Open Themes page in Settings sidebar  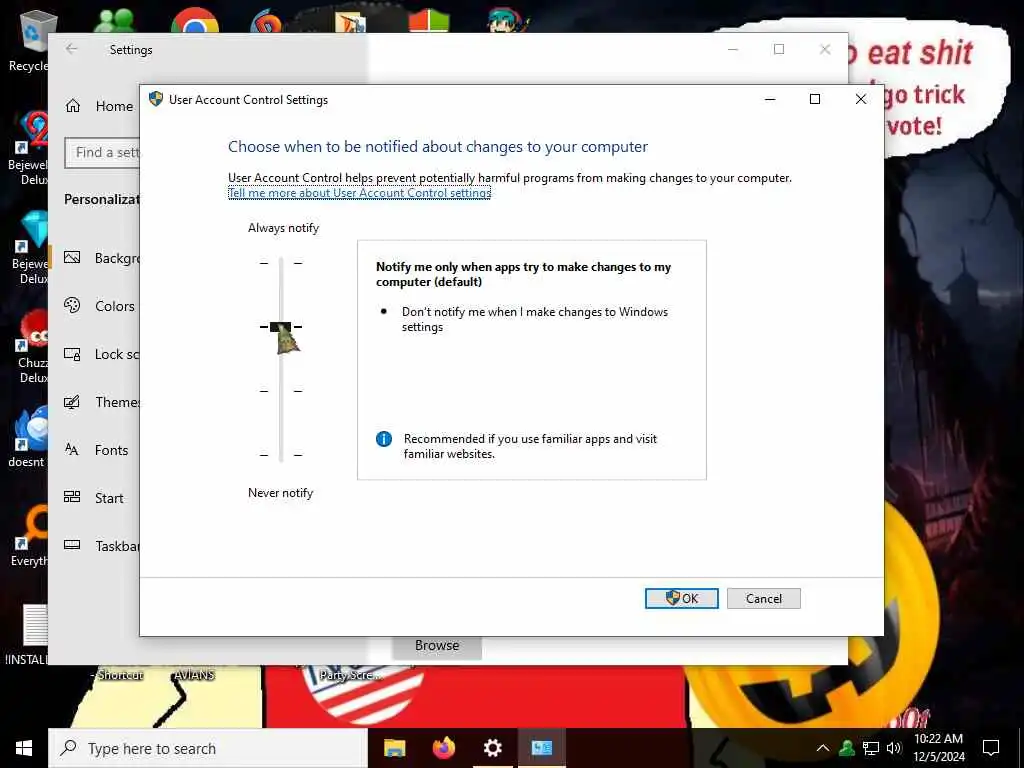click(x=101, y=402)
